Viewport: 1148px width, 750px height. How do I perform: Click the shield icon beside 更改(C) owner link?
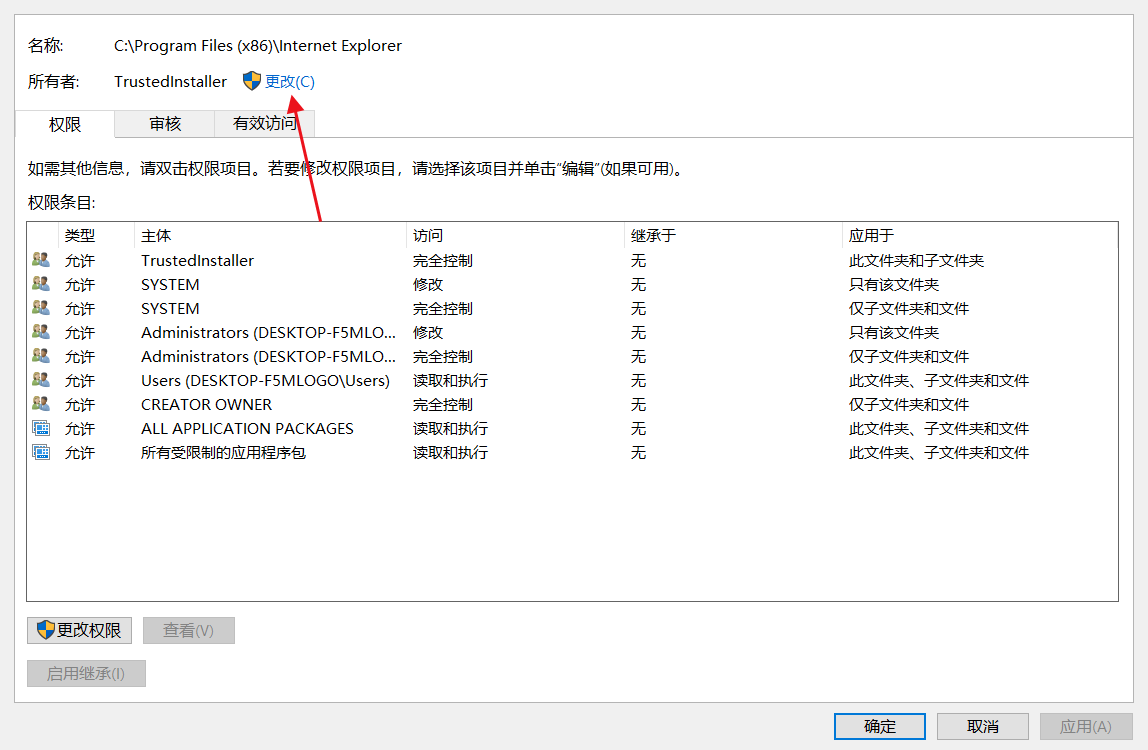coord(252,81)
